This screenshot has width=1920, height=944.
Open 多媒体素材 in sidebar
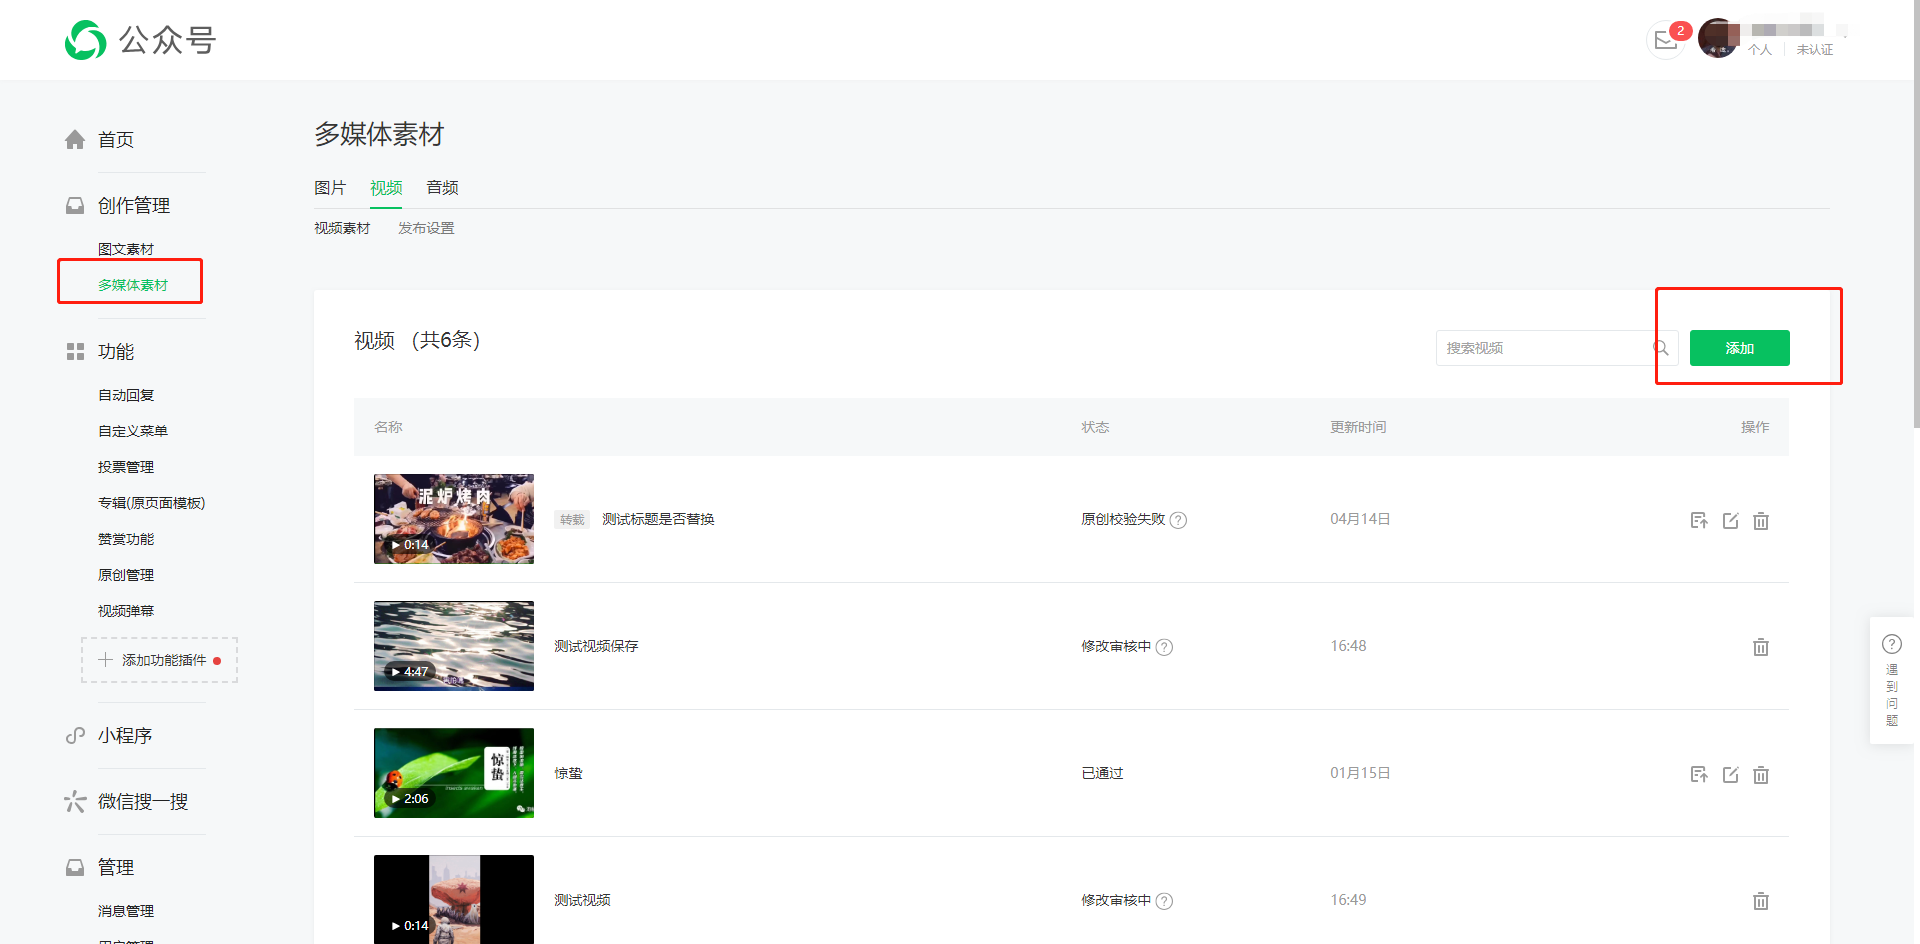click(133, 285)
